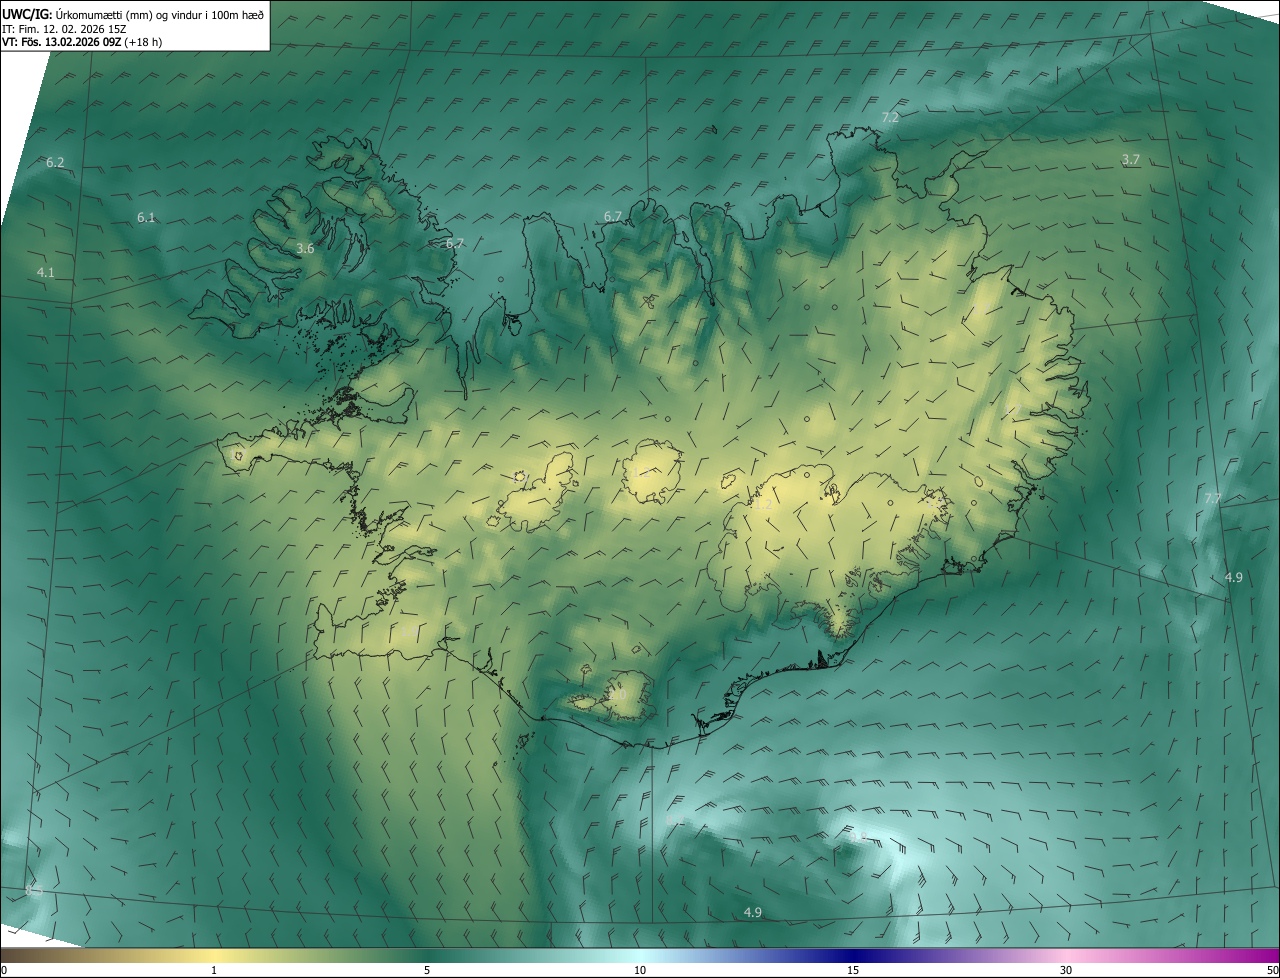Viewport: 1280px width, 978px height.
Task: Click the 50 tick on the color scale
Action: 1272,971
